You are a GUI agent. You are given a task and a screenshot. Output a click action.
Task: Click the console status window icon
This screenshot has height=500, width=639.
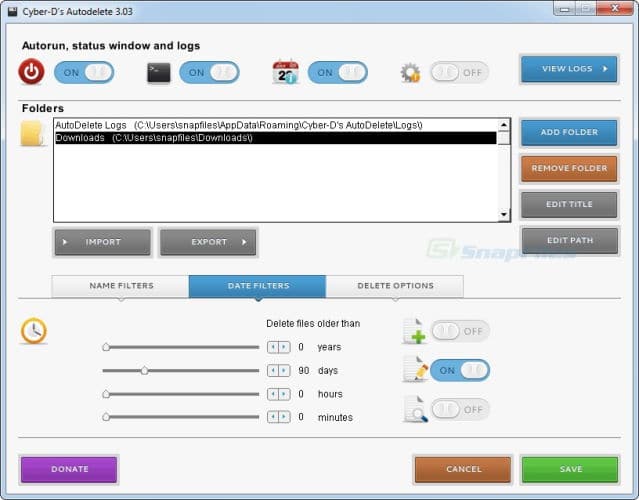coord(158,72)
